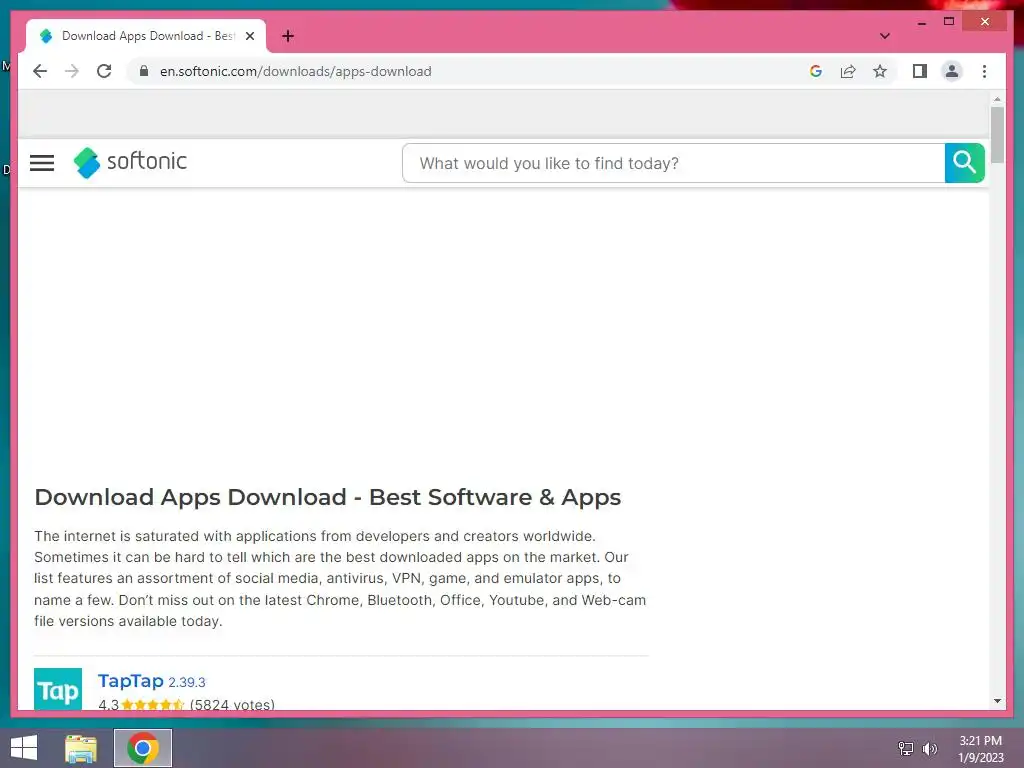Open the Google icon in the address bar
The height and width of the screenshot is (768, 1024).
tap(816, 71)
